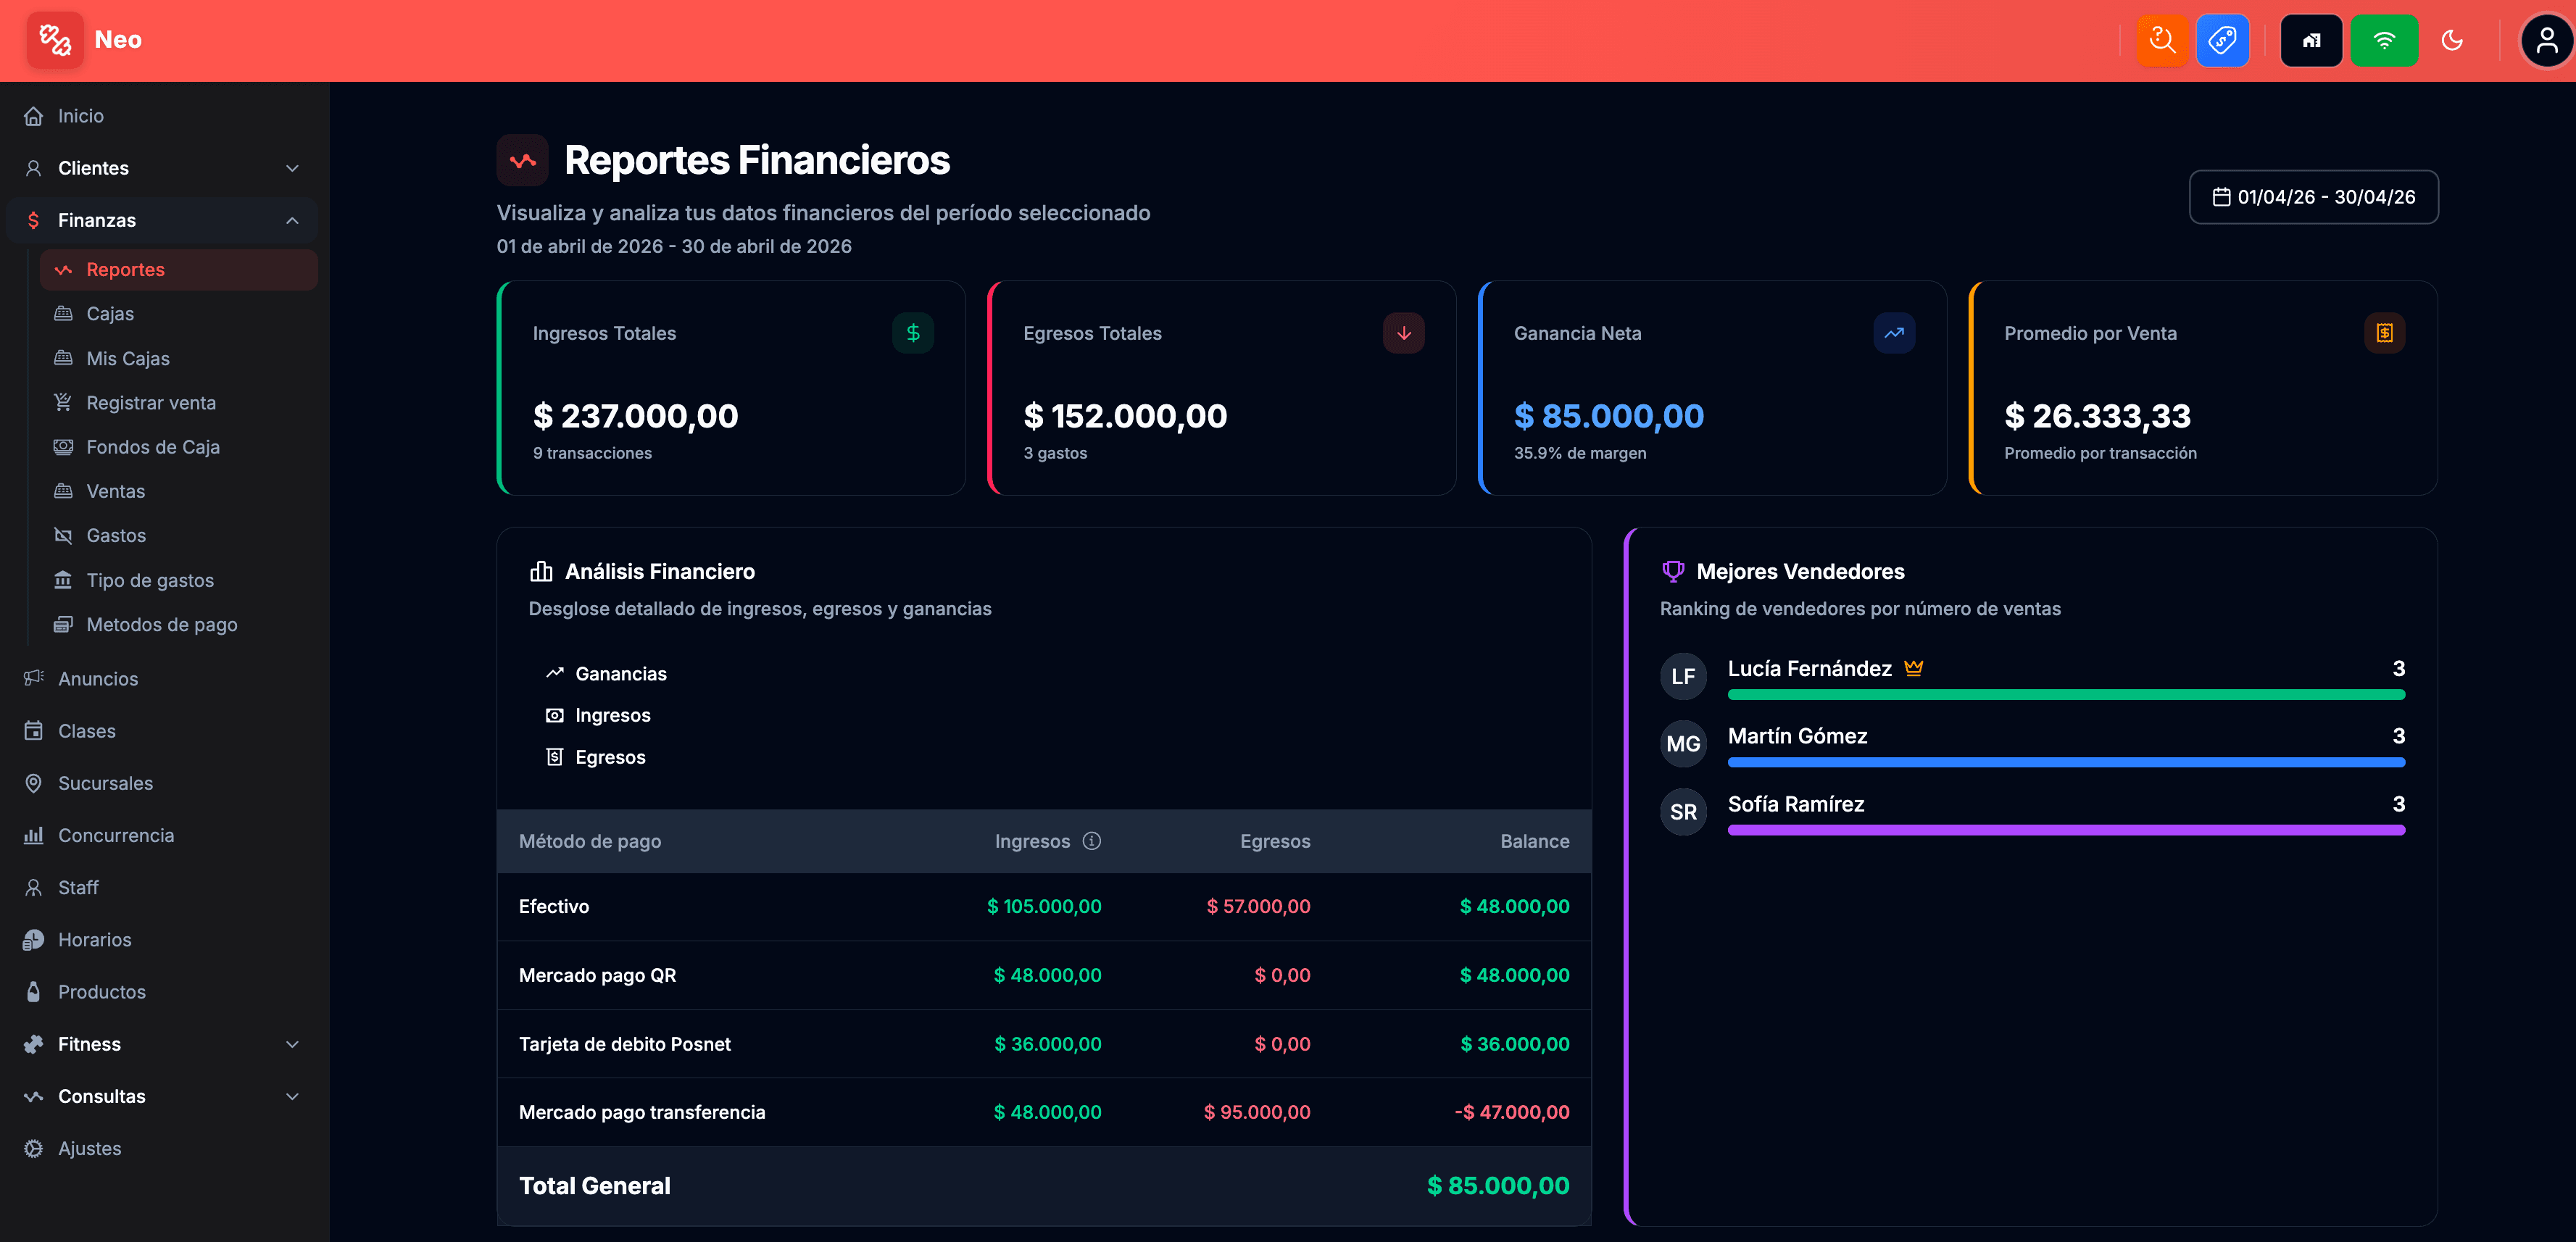Screen dimensions: 2576x1242
Task: Toggle dark mode with moon icon
Action: tap(2452, 40)
